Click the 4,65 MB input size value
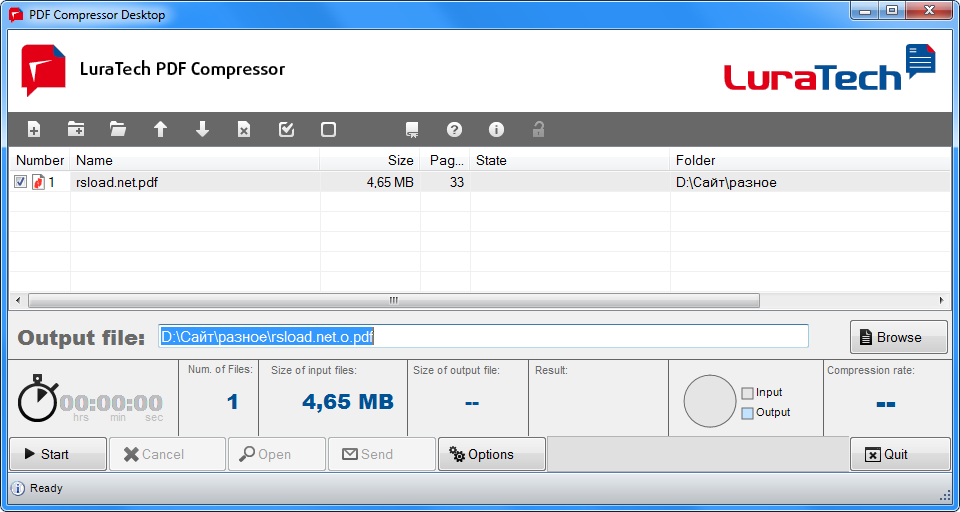The width and height of the screenshot is (960, 512). (x=348, y=401)
